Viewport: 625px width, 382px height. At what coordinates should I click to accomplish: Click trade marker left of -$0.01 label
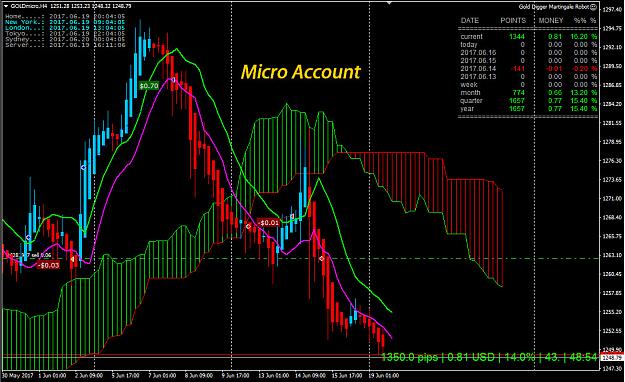click(x=248, y=226)
